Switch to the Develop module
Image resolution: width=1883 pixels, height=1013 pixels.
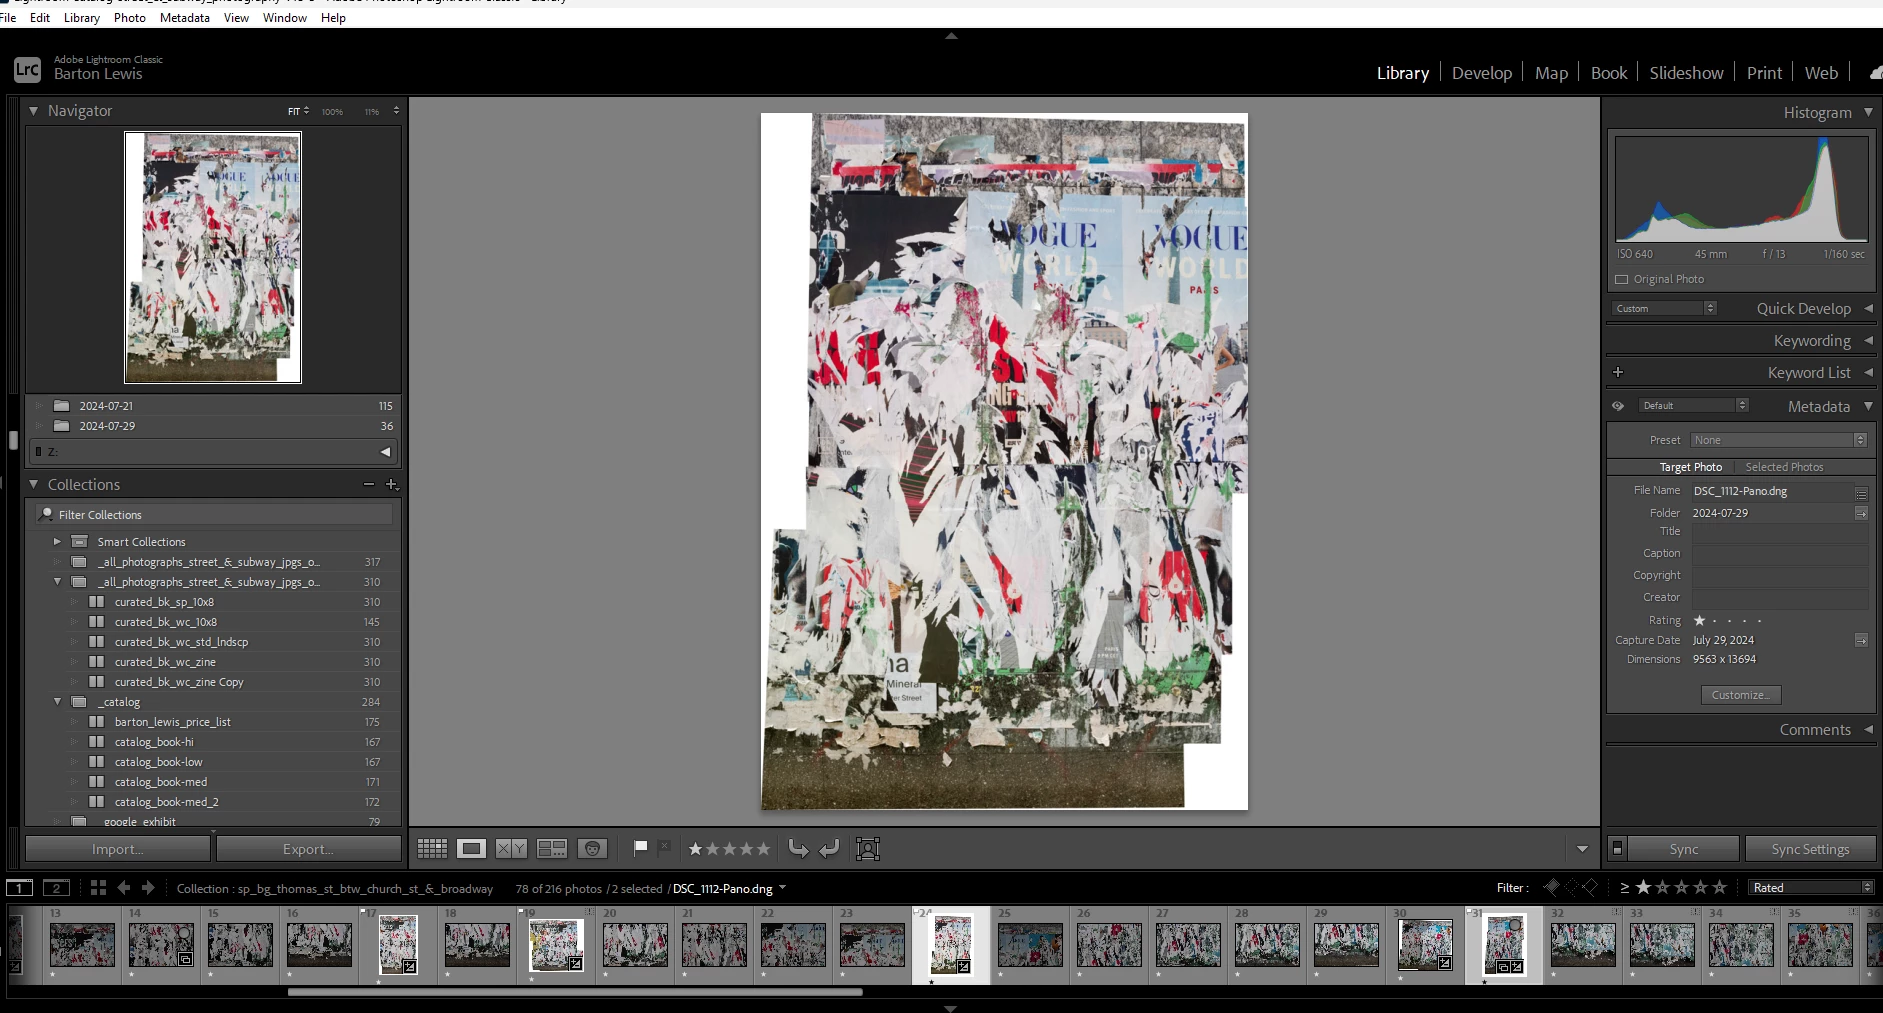point(1481,73)
